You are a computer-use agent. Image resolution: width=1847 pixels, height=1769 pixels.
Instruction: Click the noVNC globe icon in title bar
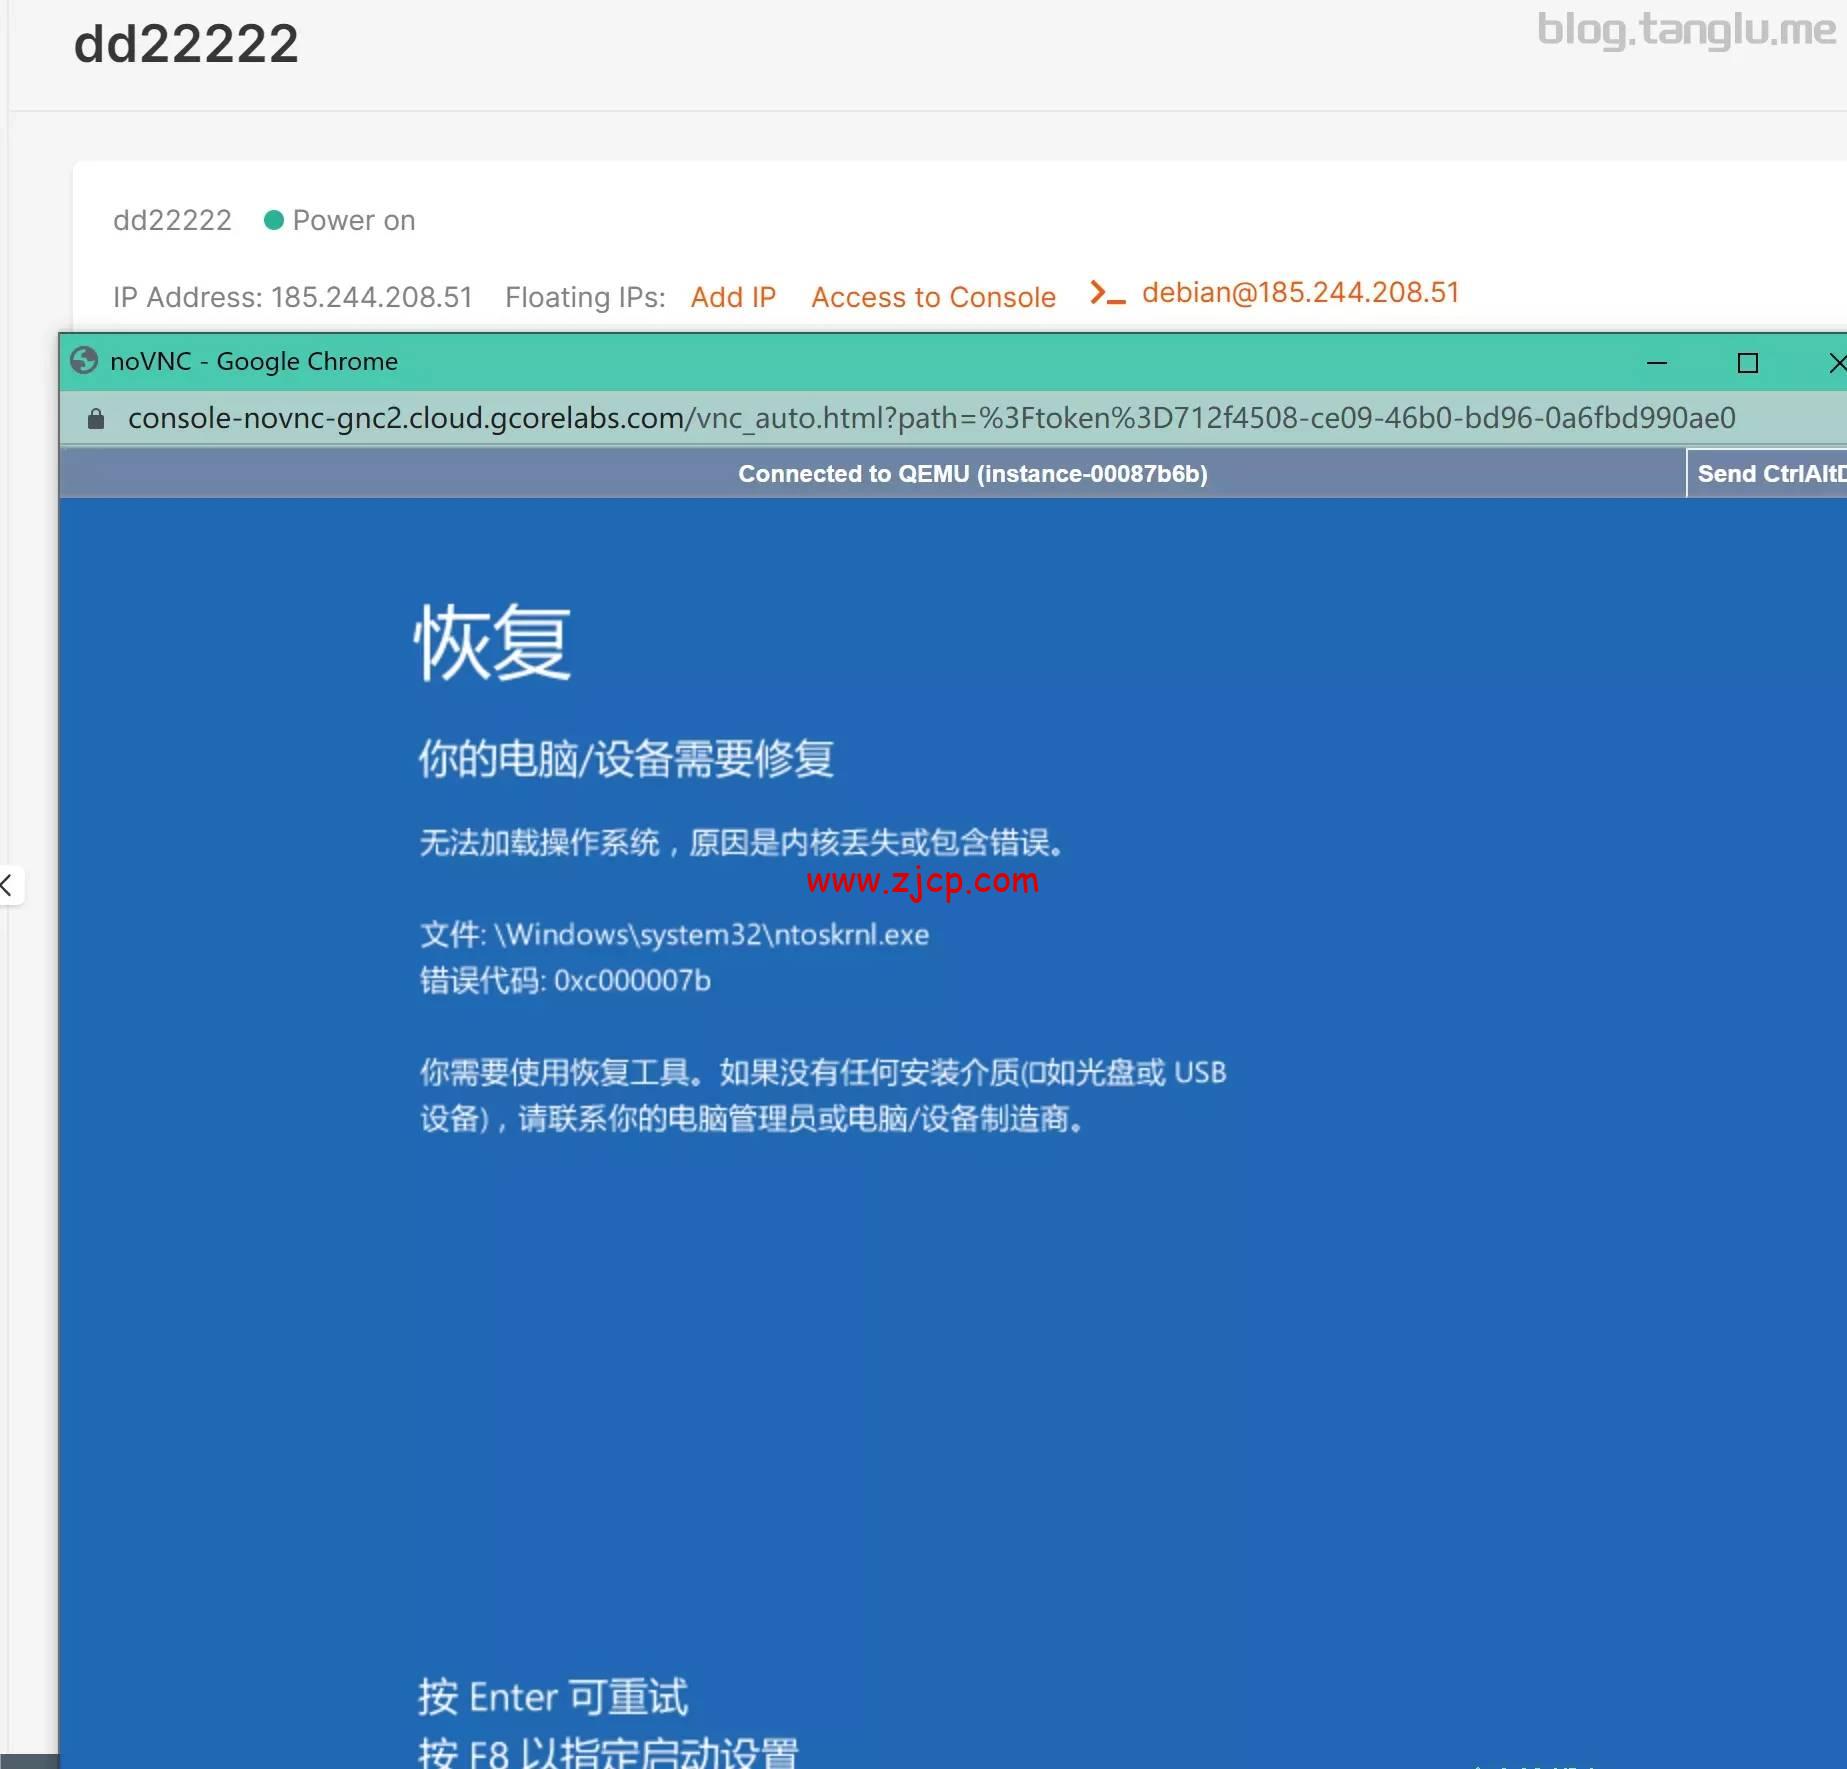[85, 361]
